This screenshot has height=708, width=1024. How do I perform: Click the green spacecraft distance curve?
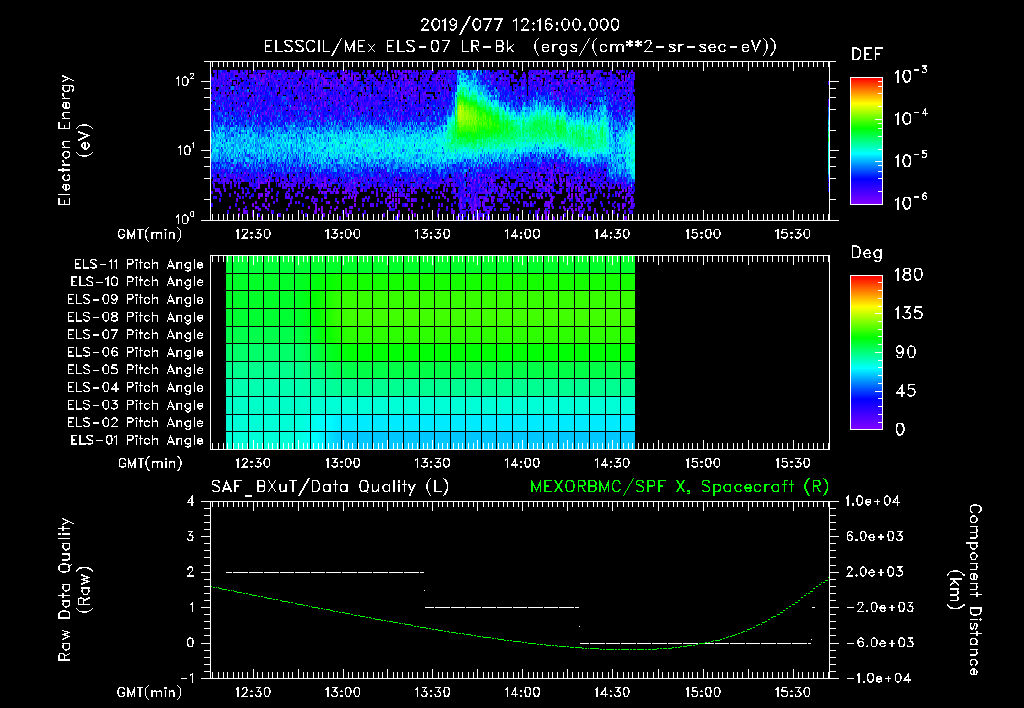click(520, 641)
